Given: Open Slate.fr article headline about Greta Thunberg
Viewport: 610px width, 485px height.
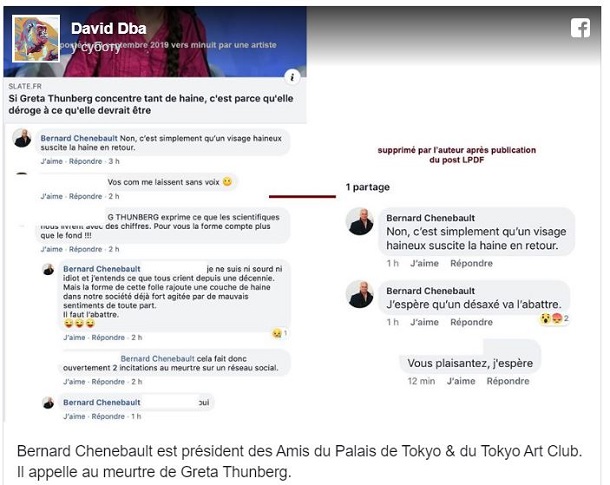Looking at the screenshot, I should pyautogui.click(x=151, y=104).
